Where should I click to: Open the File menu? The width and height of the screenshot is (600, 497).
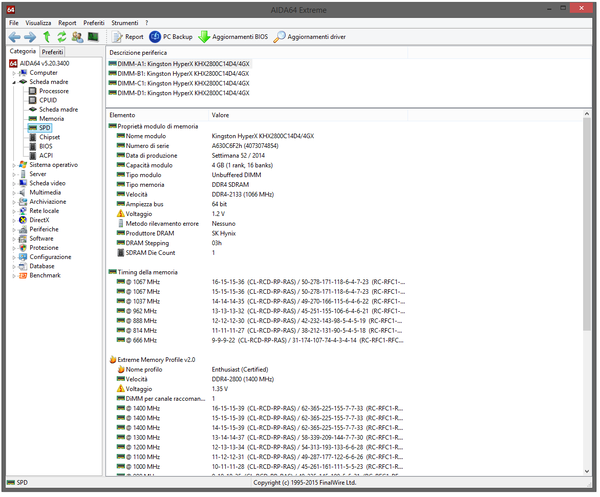point(14,23)
